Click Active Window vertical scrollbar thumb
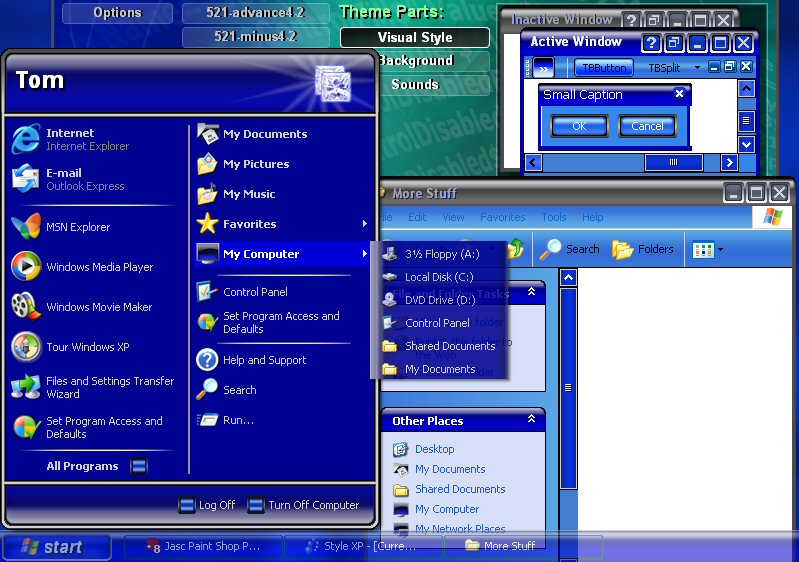Screen dimensions: 799x562 click(746, 121)
